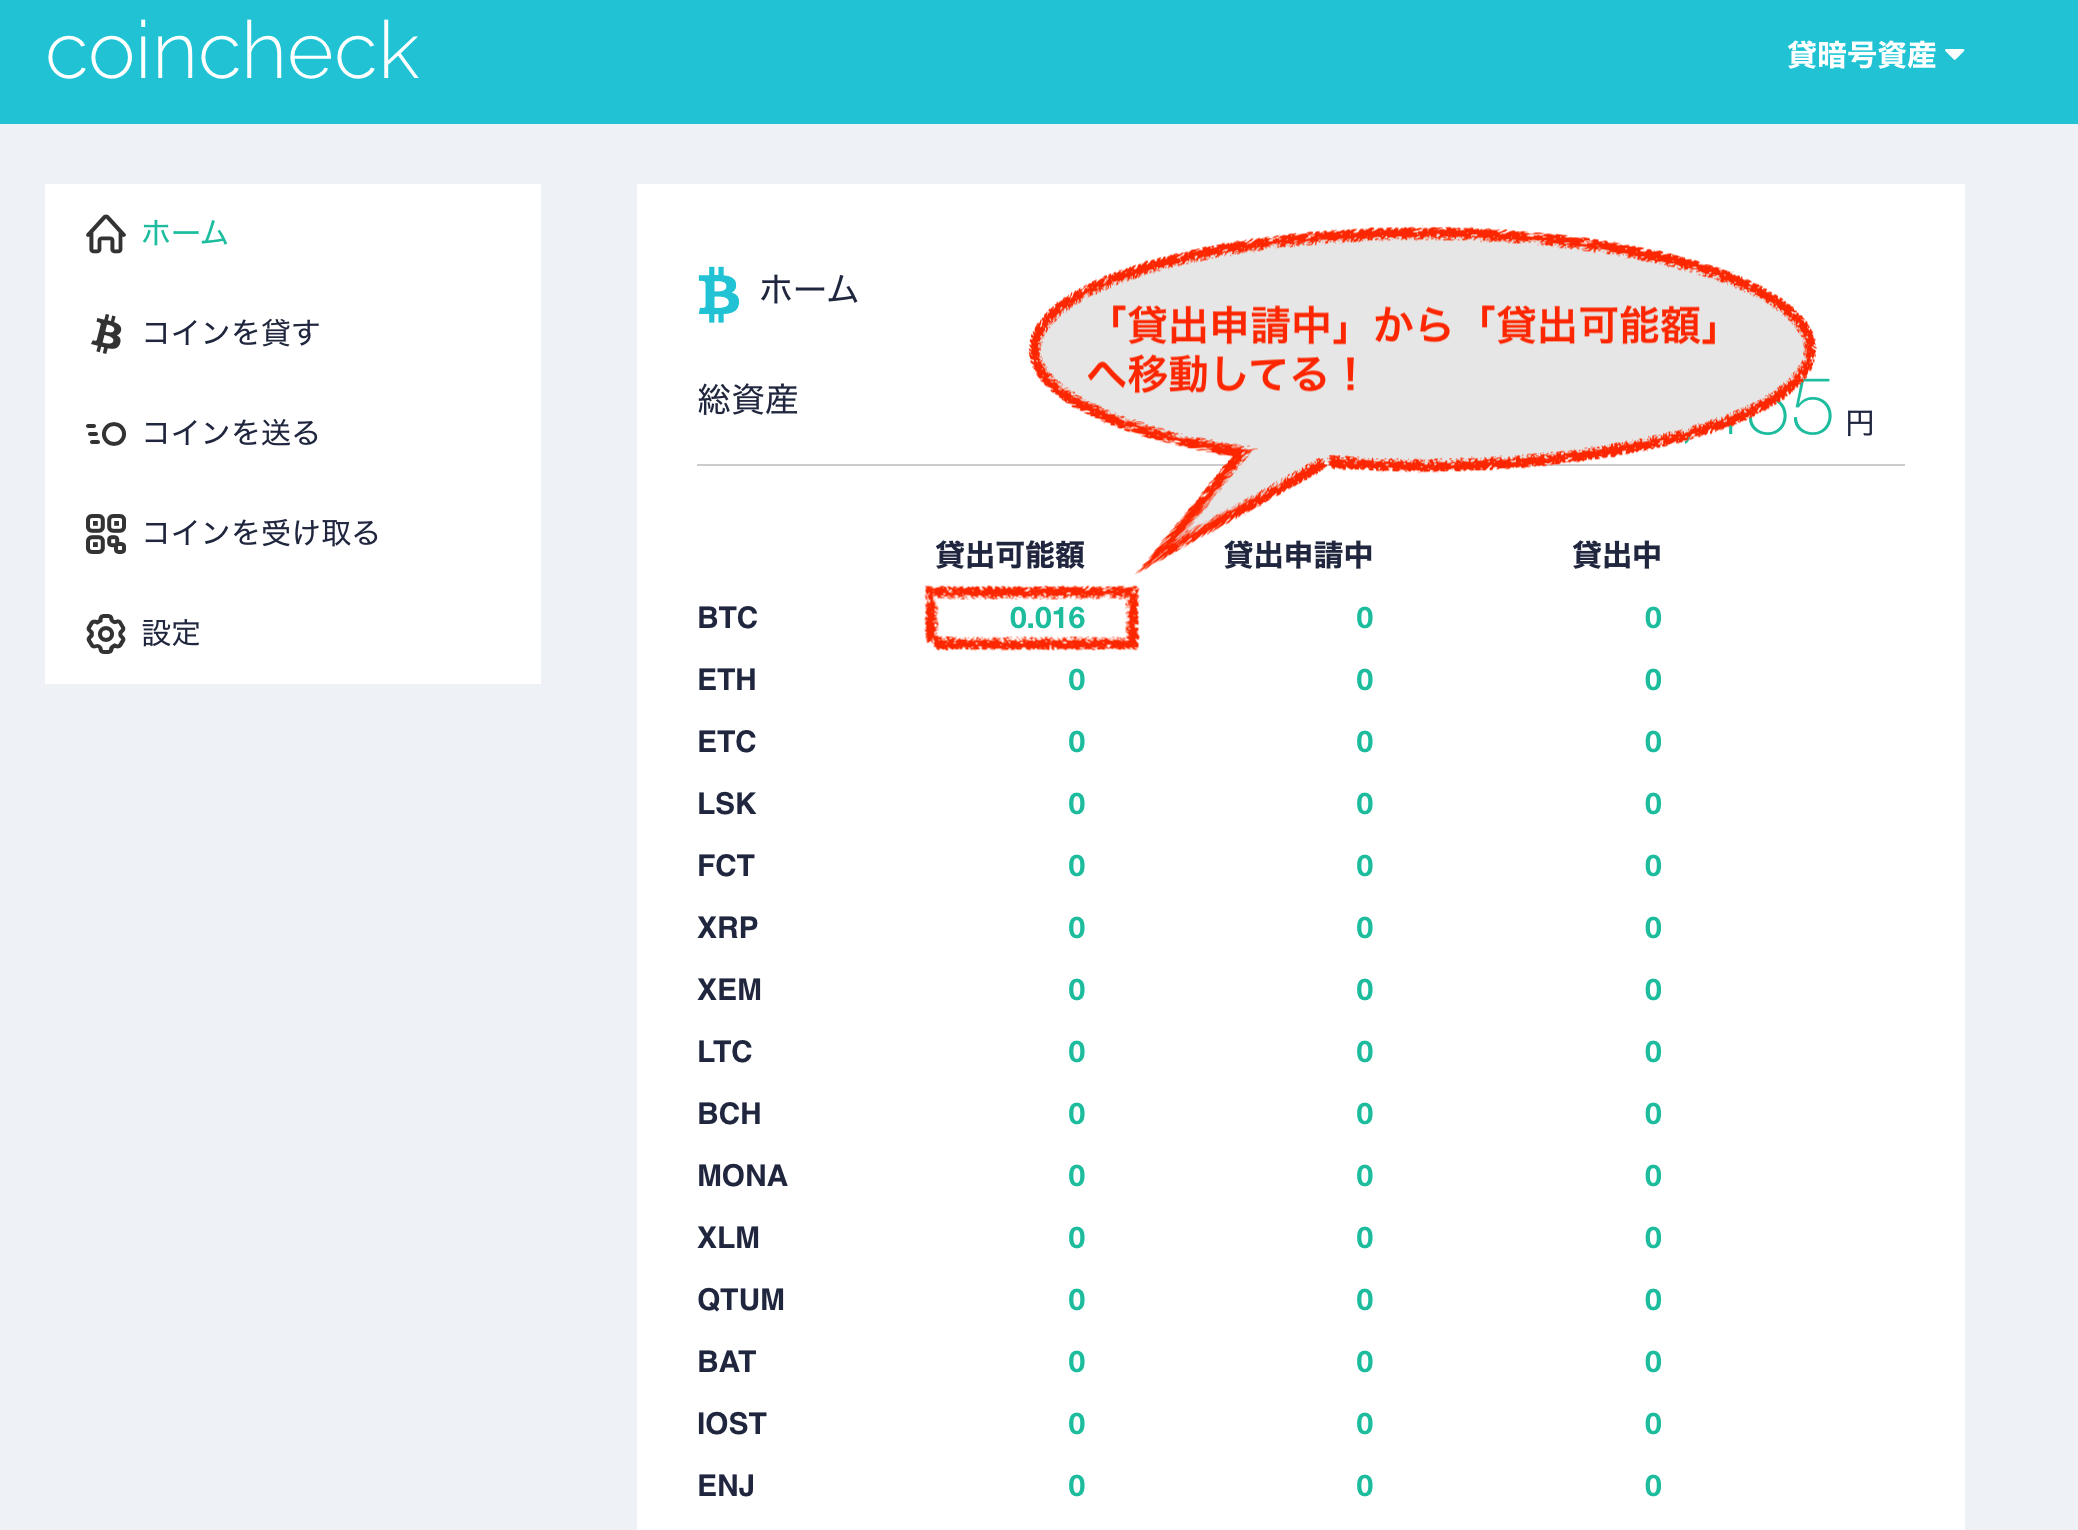Click the QR code icon beside コインを受け取る
This screenshot has width=2078, height=1530.
coord(105,533)
